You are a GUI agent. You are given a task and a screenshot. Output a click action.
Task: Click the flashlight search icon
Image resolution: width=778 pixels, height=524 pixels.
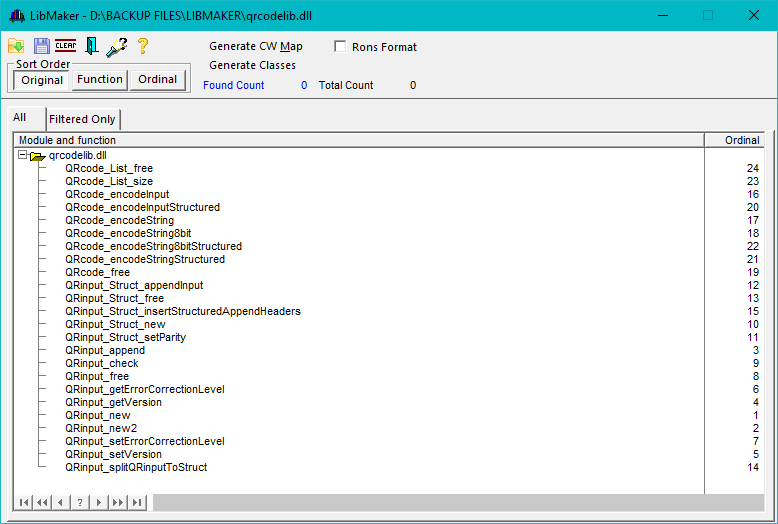(x=117, y=46)
